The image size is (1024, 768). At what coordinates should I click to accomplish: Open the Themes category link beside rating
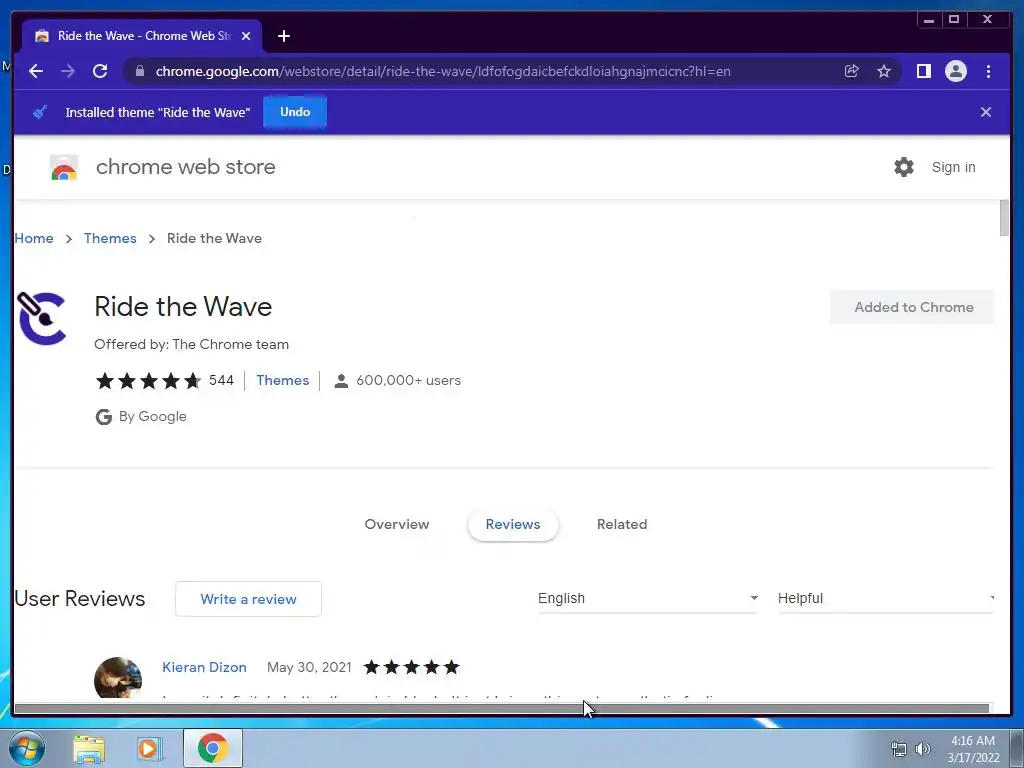[282, 380]
